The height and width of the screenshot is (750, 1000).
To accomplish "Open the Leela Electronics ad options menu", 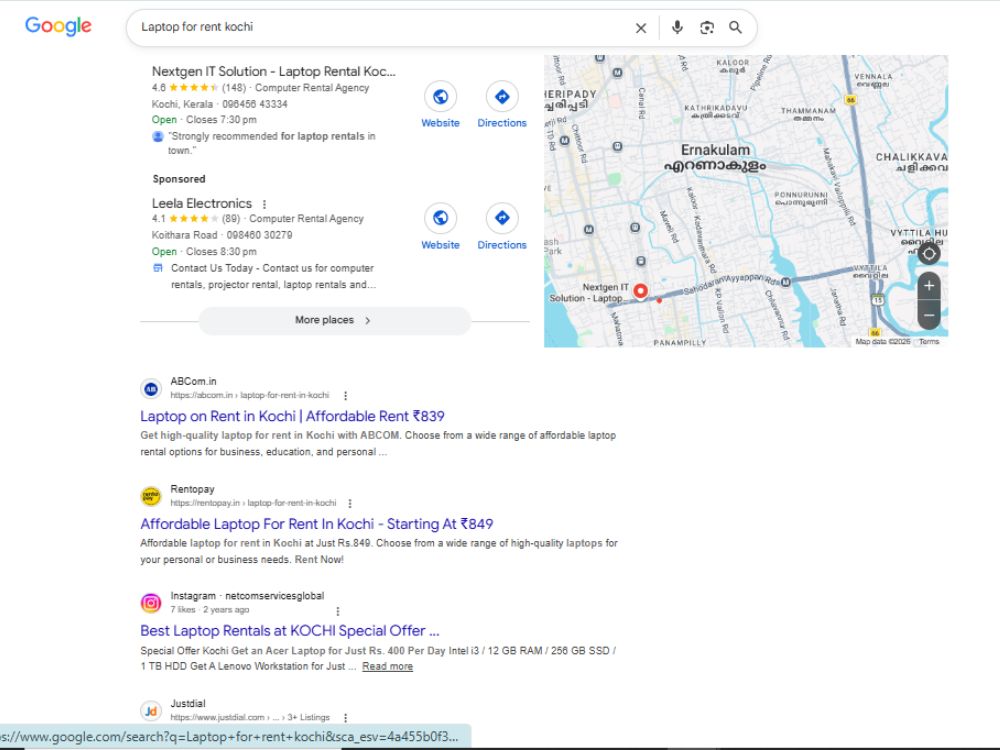I will point(264,204).
